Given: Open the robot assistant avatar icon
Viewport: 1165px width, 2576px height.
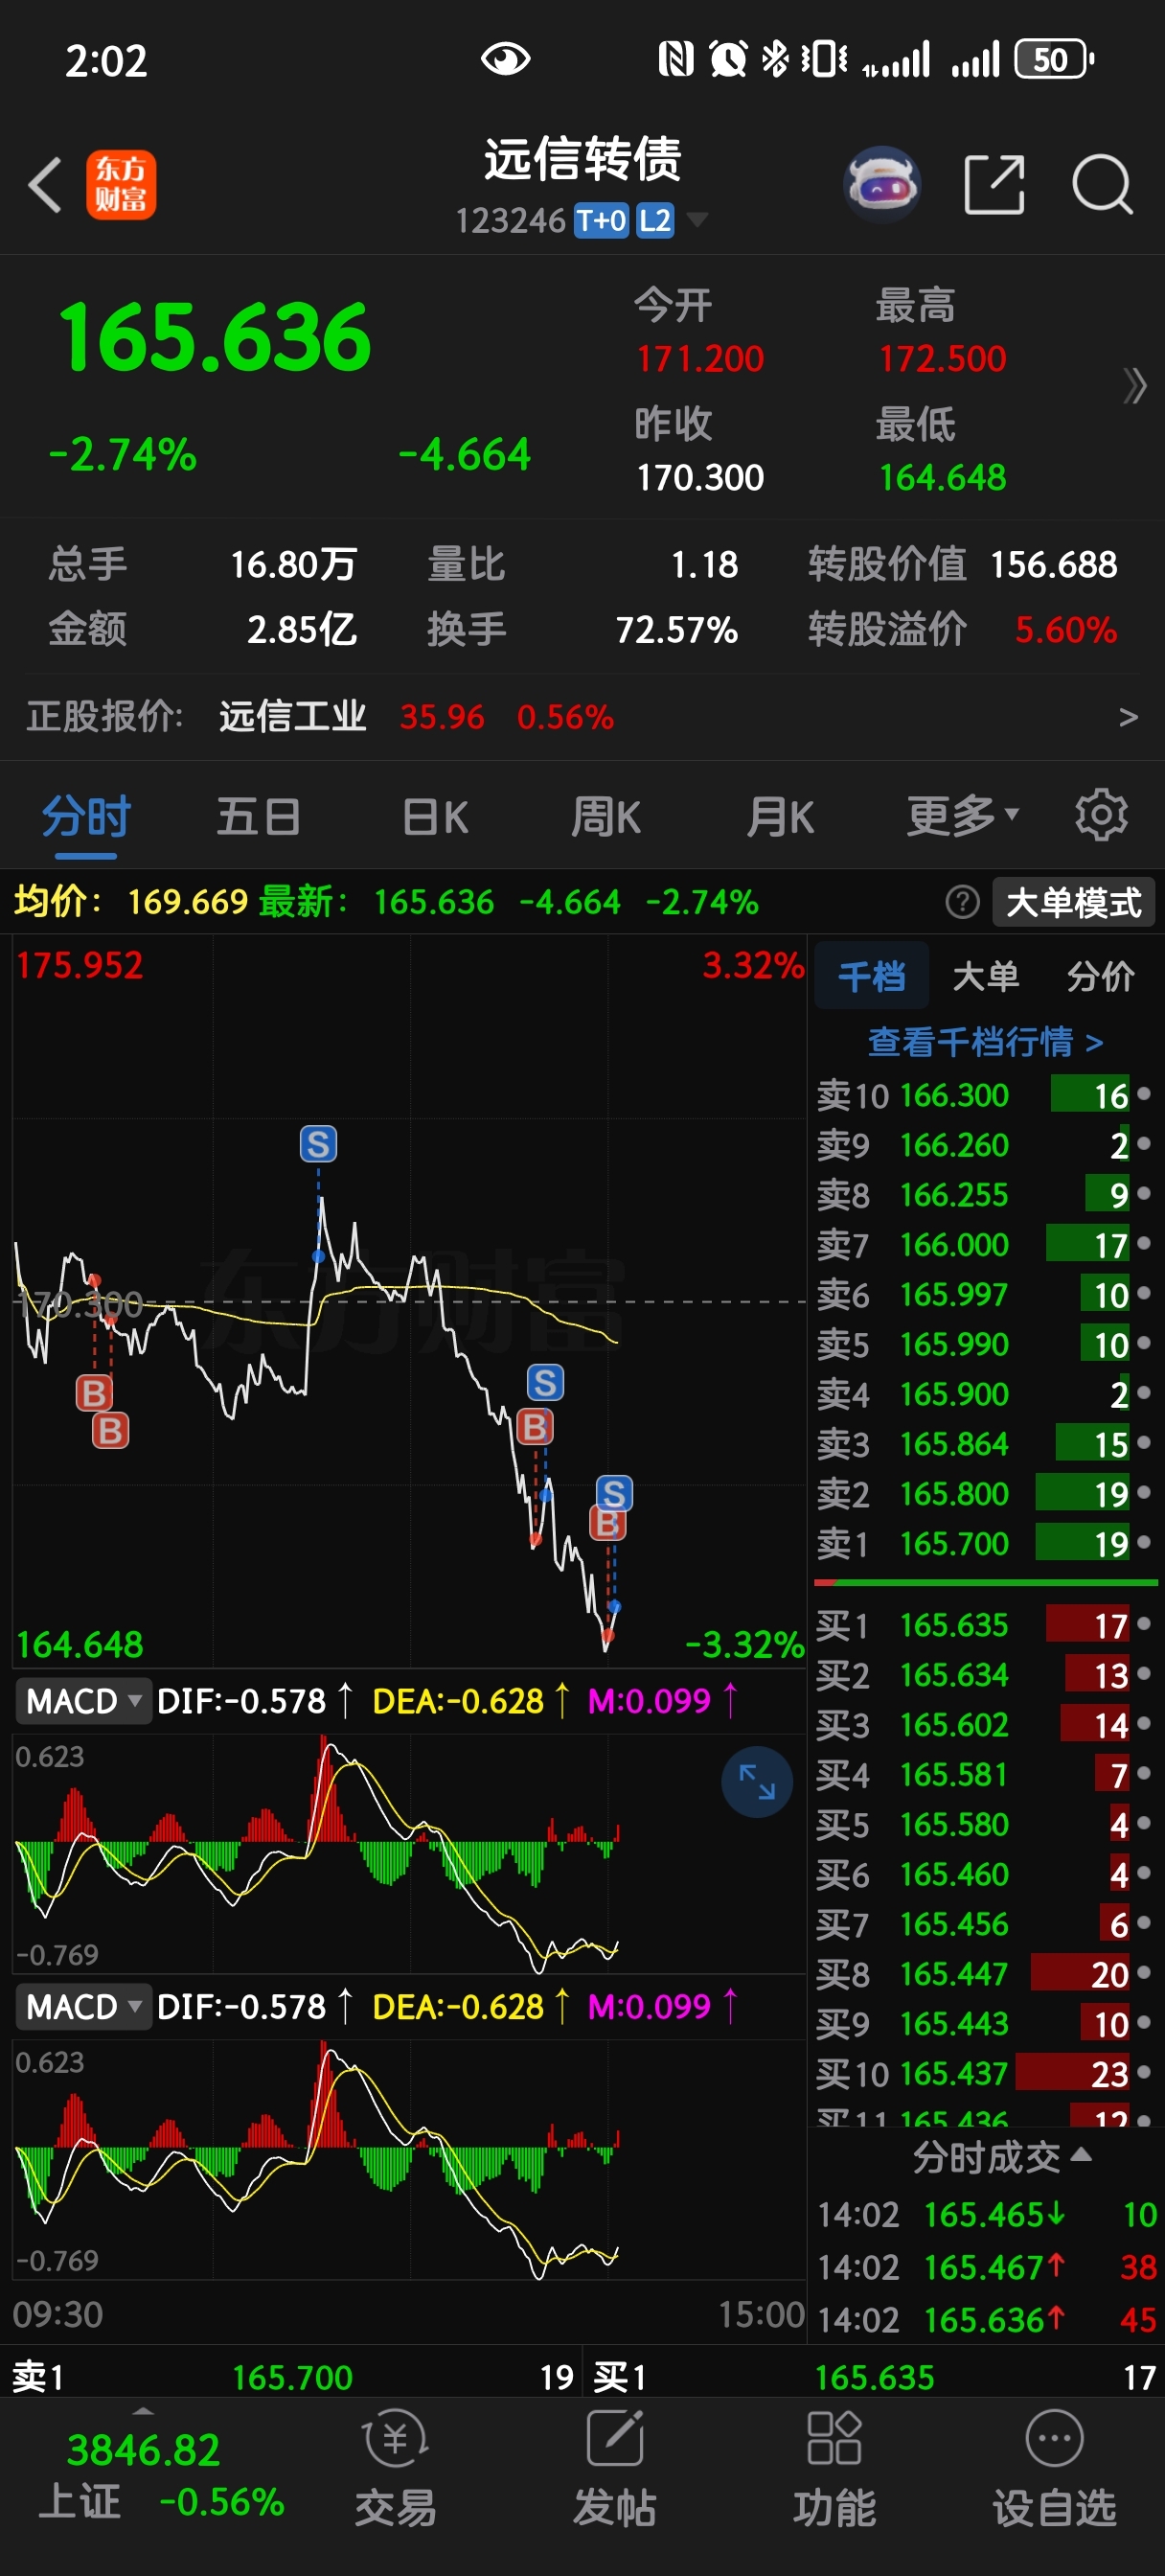Looking at the screenshot, I should (x=882, y=185).
